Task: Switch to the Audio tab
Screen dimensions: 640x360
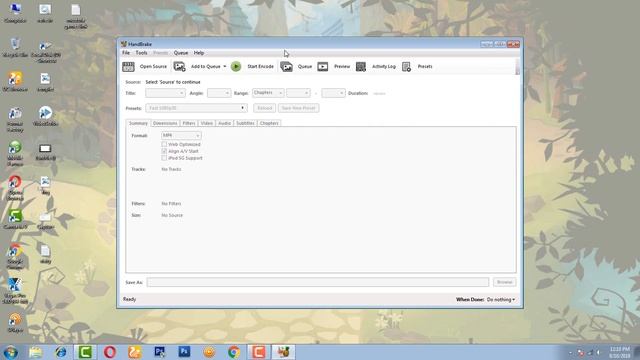Action: point(224,123)
